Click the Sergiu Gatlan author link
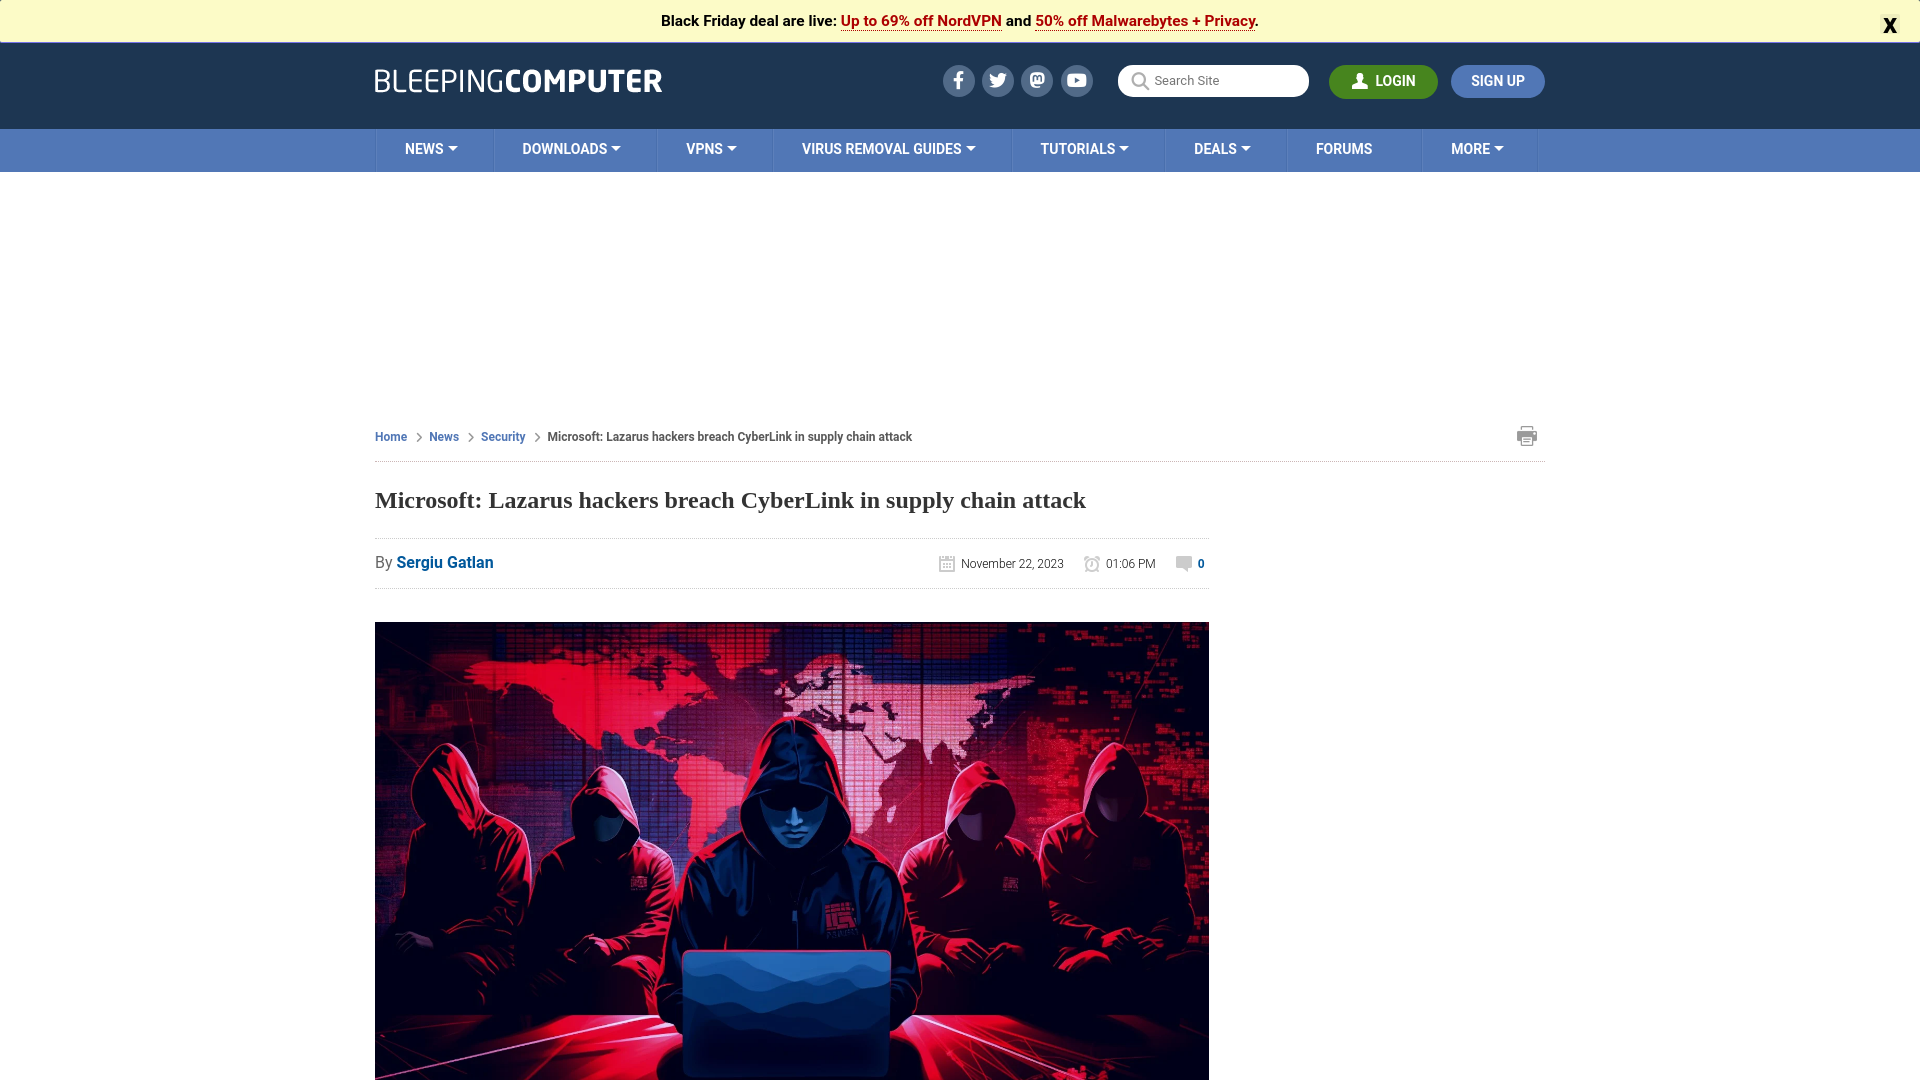This screenshot has height=1080, width=1920. (444, 562)
